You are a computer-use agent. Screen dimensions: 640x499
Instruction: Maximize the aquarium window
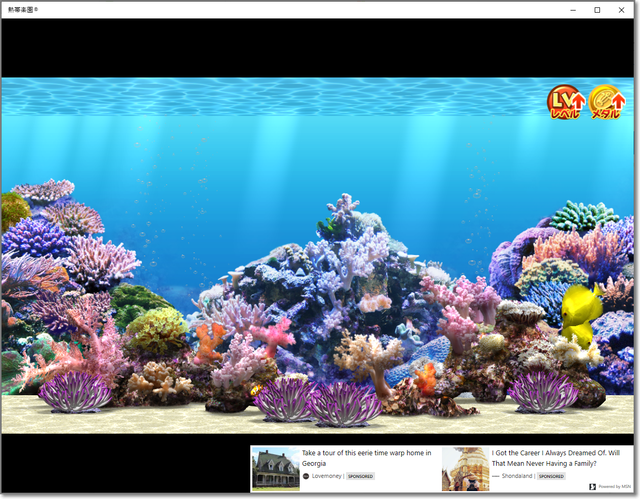pos(597,9)
